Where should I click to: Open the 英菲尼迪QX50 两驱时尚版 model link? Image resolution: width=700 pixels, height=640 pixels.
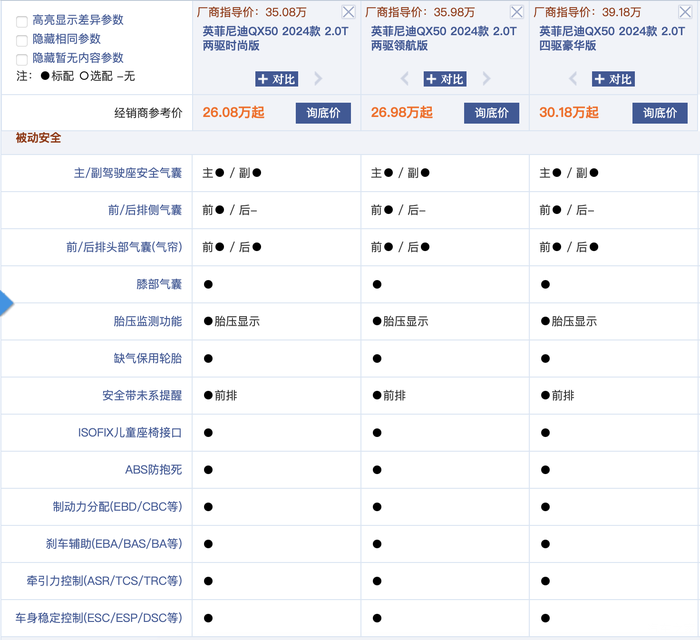[x=274, y=38]
